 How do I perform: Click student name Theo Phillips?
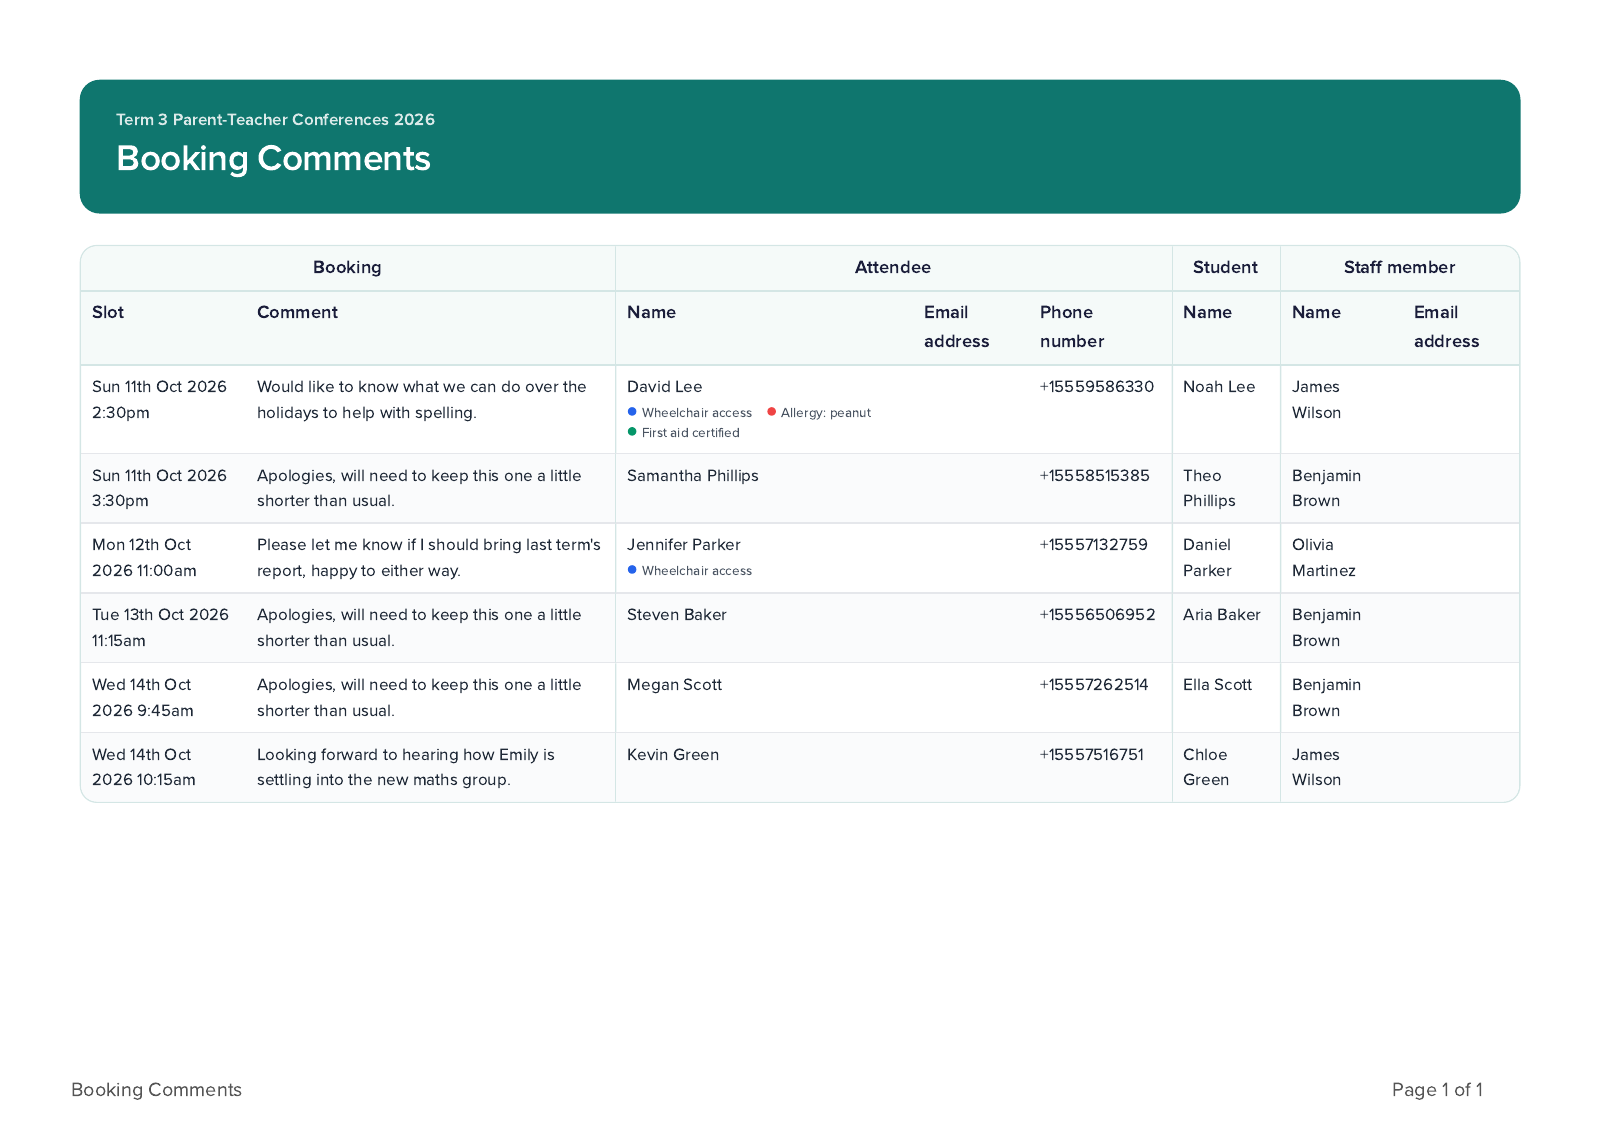1209,488
